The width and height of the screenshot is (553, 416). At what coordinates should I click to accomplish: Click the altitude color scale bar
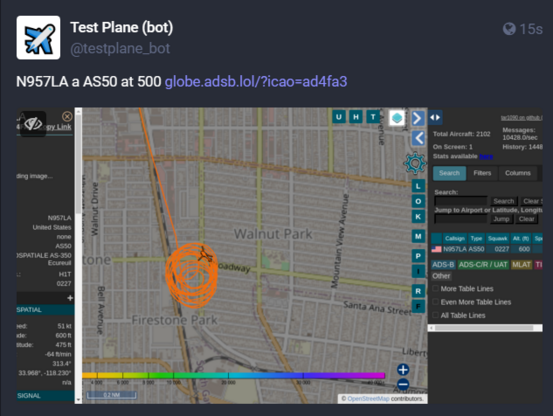(x=233, y=375)
